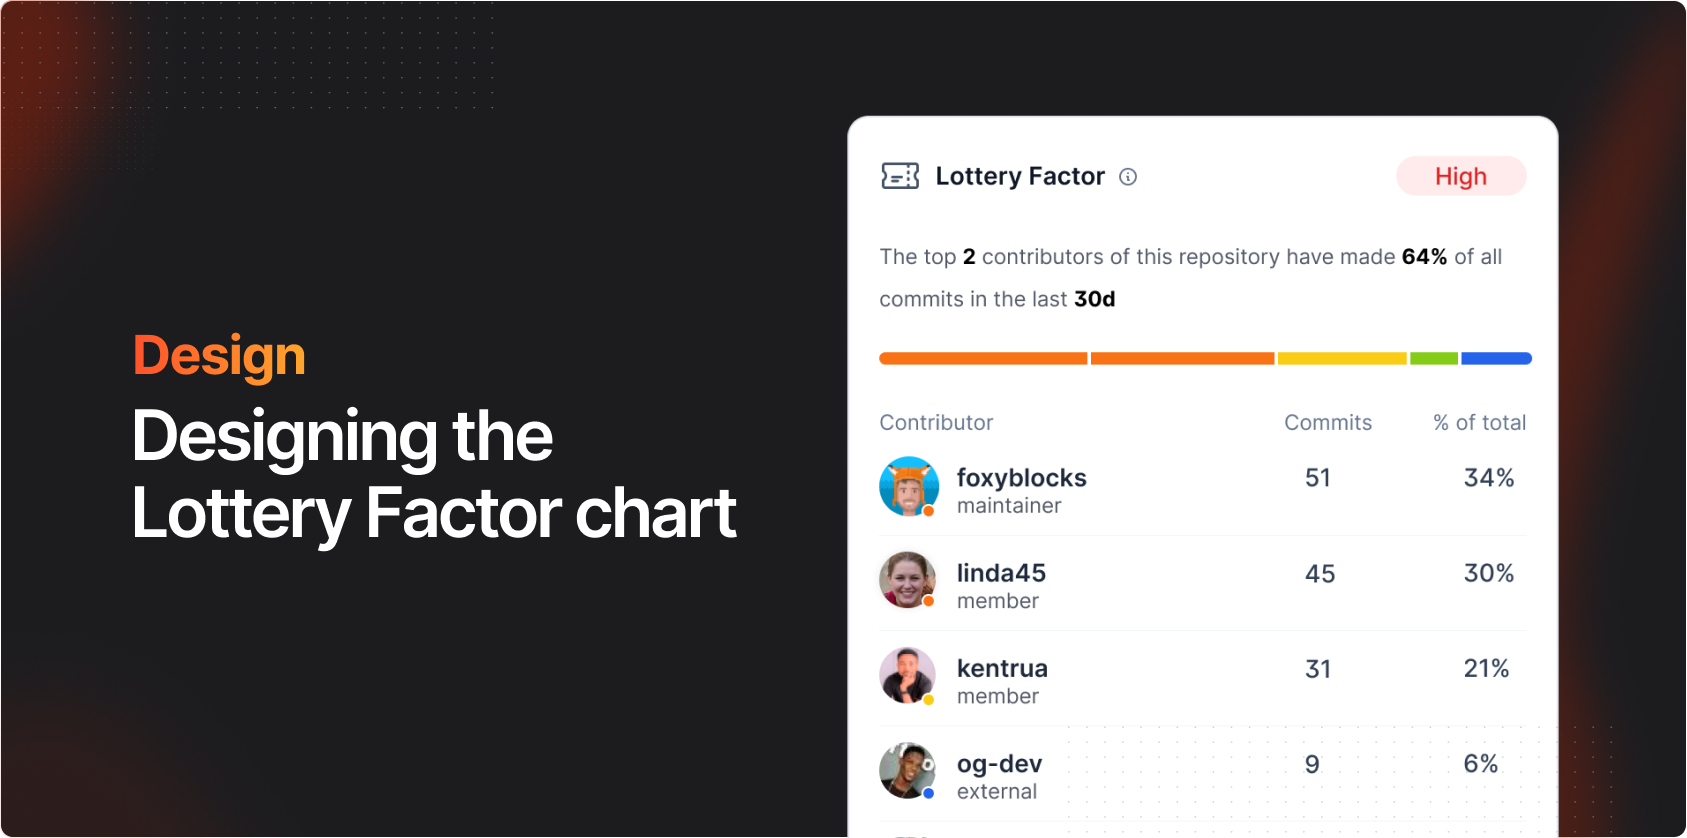
Task: Click the info icon beside Lottery Factor
Action: [1128, 177]
